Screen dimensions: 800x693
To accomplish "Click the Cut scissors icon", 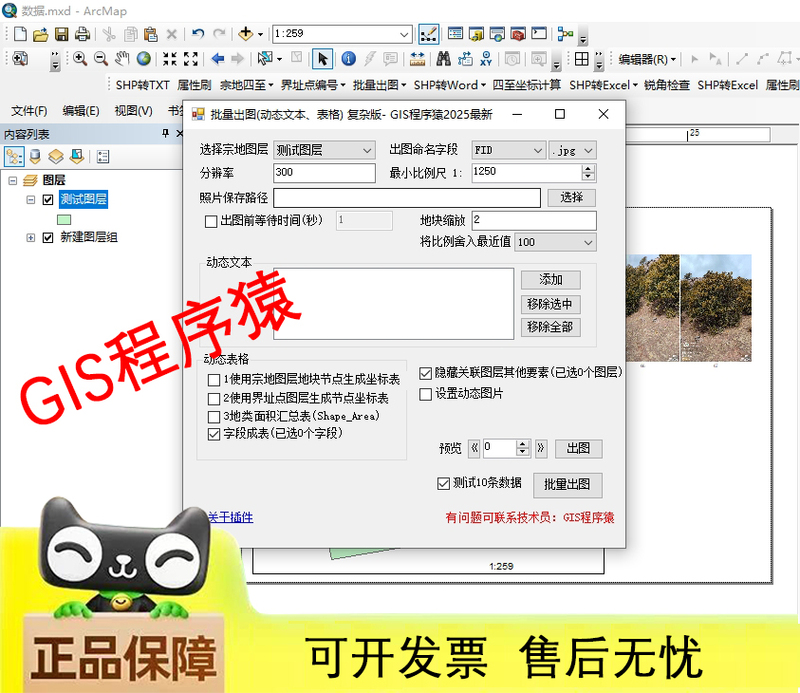I will click(109, 34).
